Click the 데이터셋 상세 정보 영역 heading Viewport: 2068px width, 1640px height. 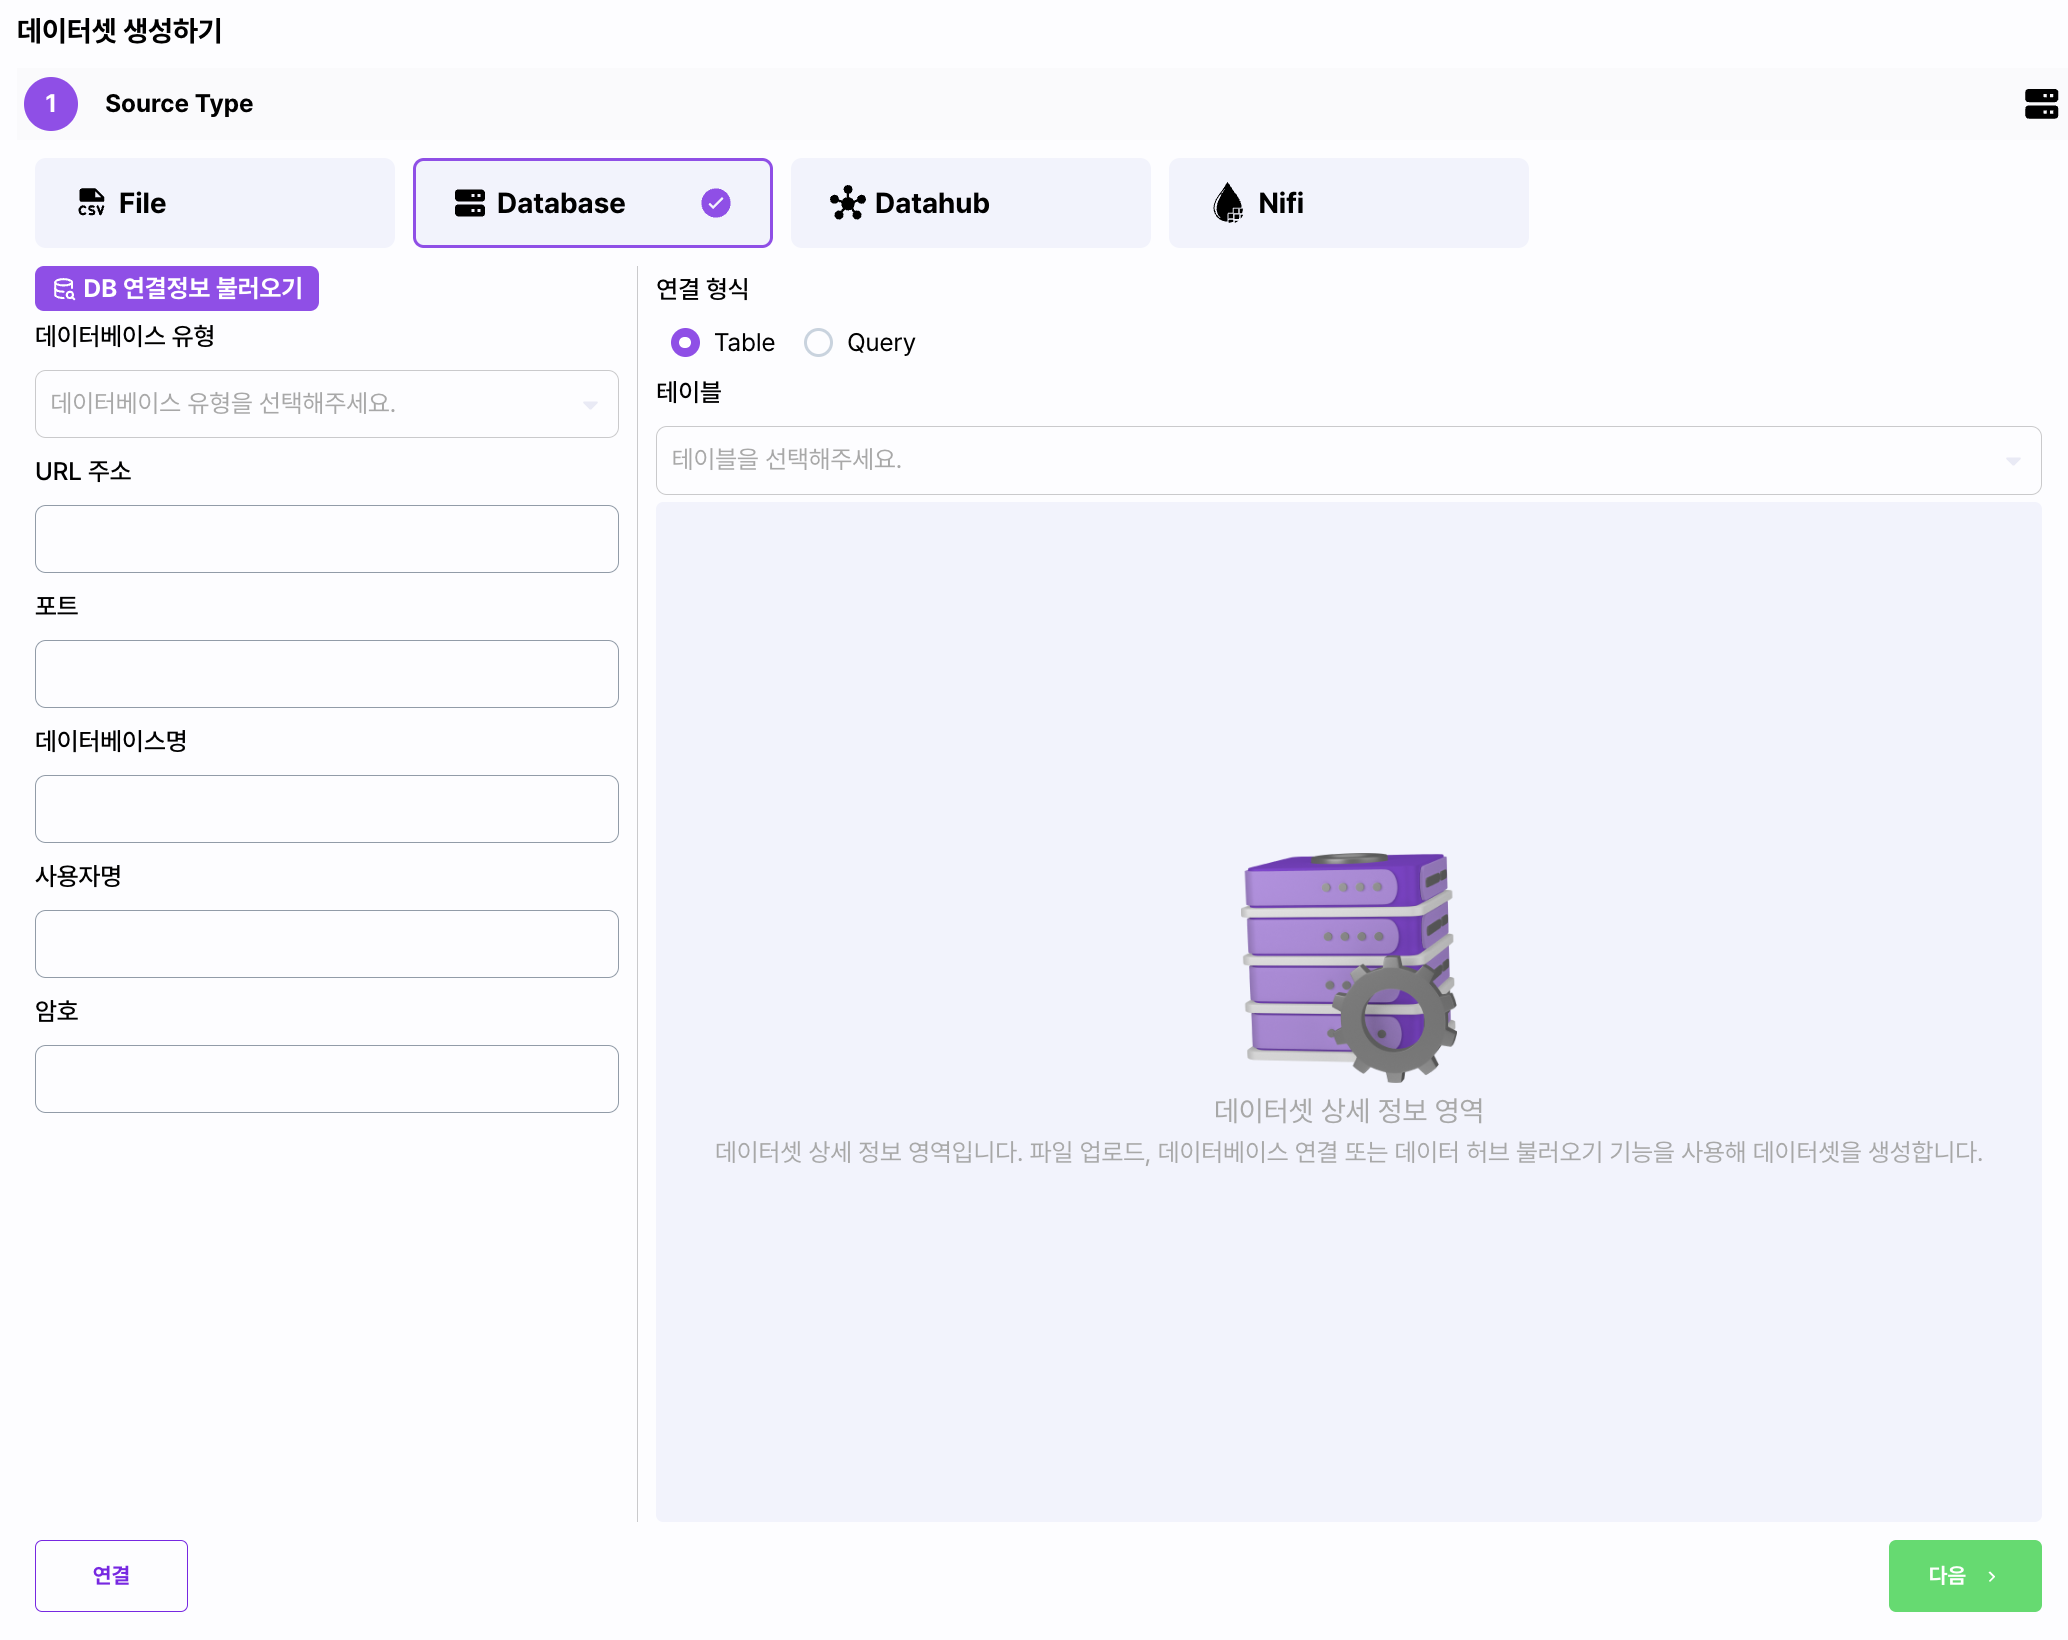tap(1349, 1110)
